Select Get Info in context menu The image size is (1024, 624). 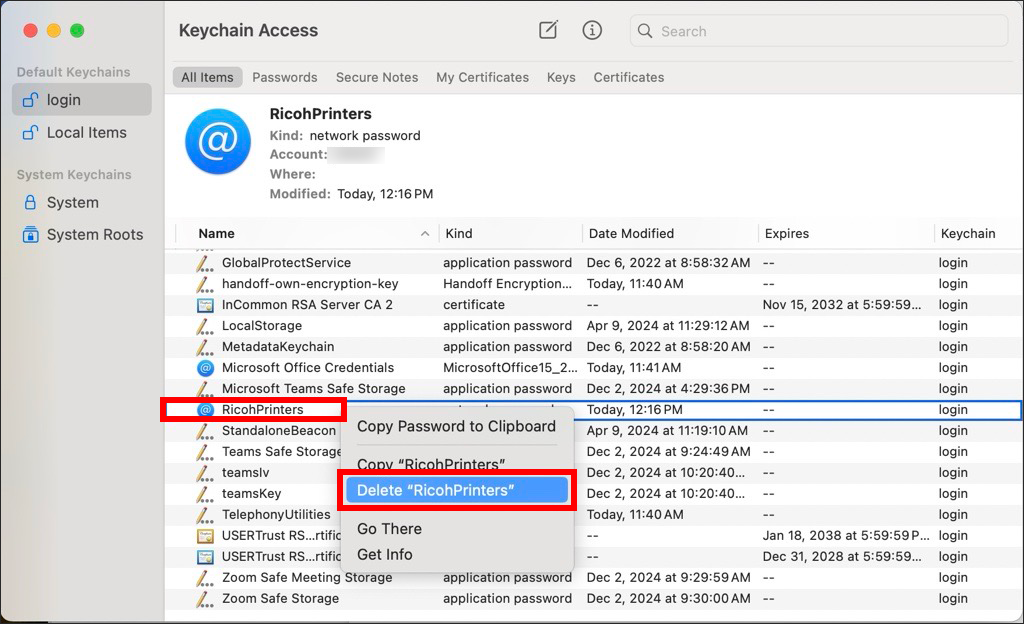[x=385, y=554]
